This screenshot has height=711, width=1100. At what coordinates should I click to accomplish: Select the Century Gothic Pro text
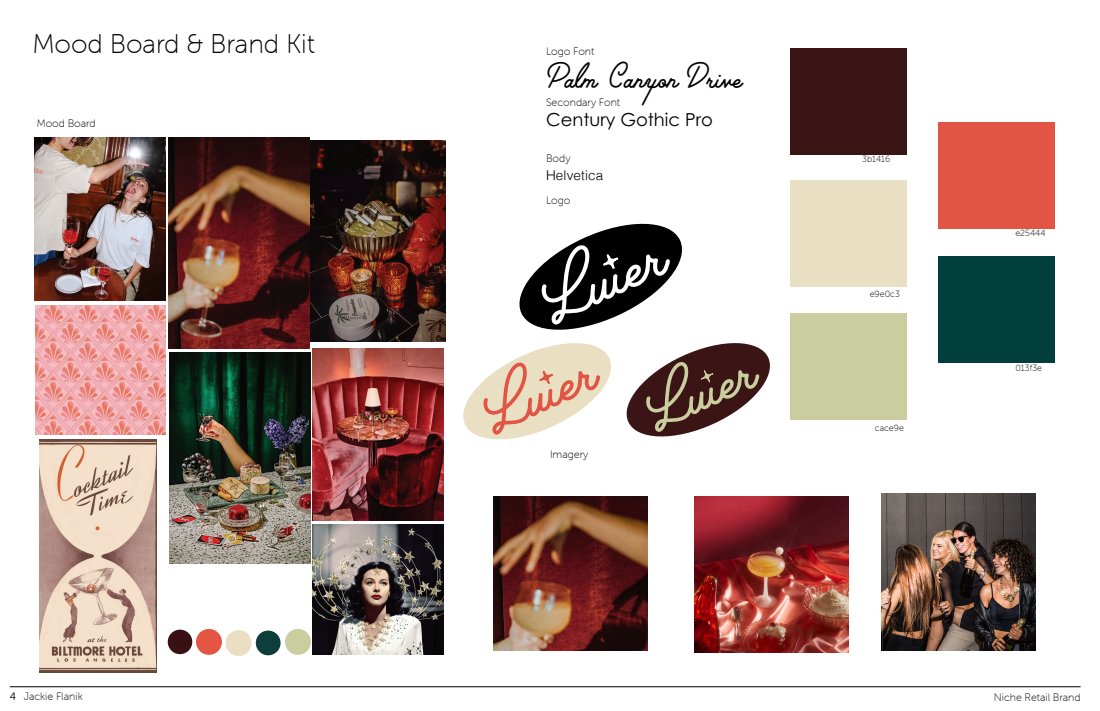629,120
